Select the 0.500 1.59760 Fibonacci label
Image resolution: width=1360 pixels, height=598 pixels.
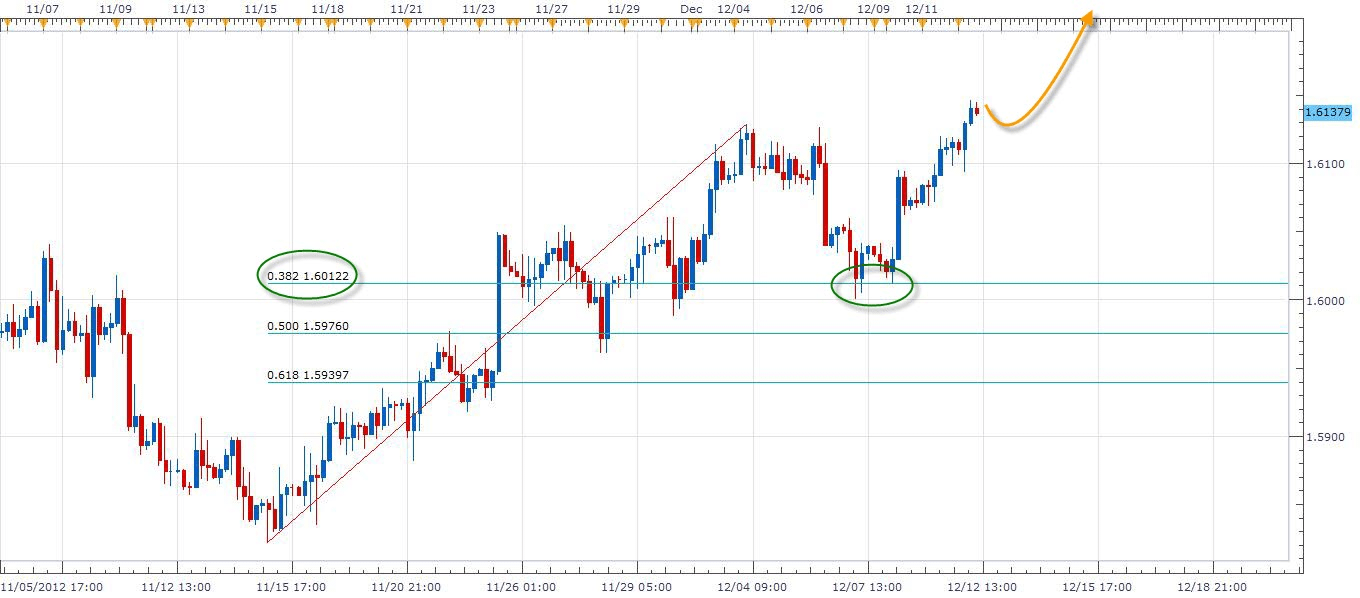(308, 326)
